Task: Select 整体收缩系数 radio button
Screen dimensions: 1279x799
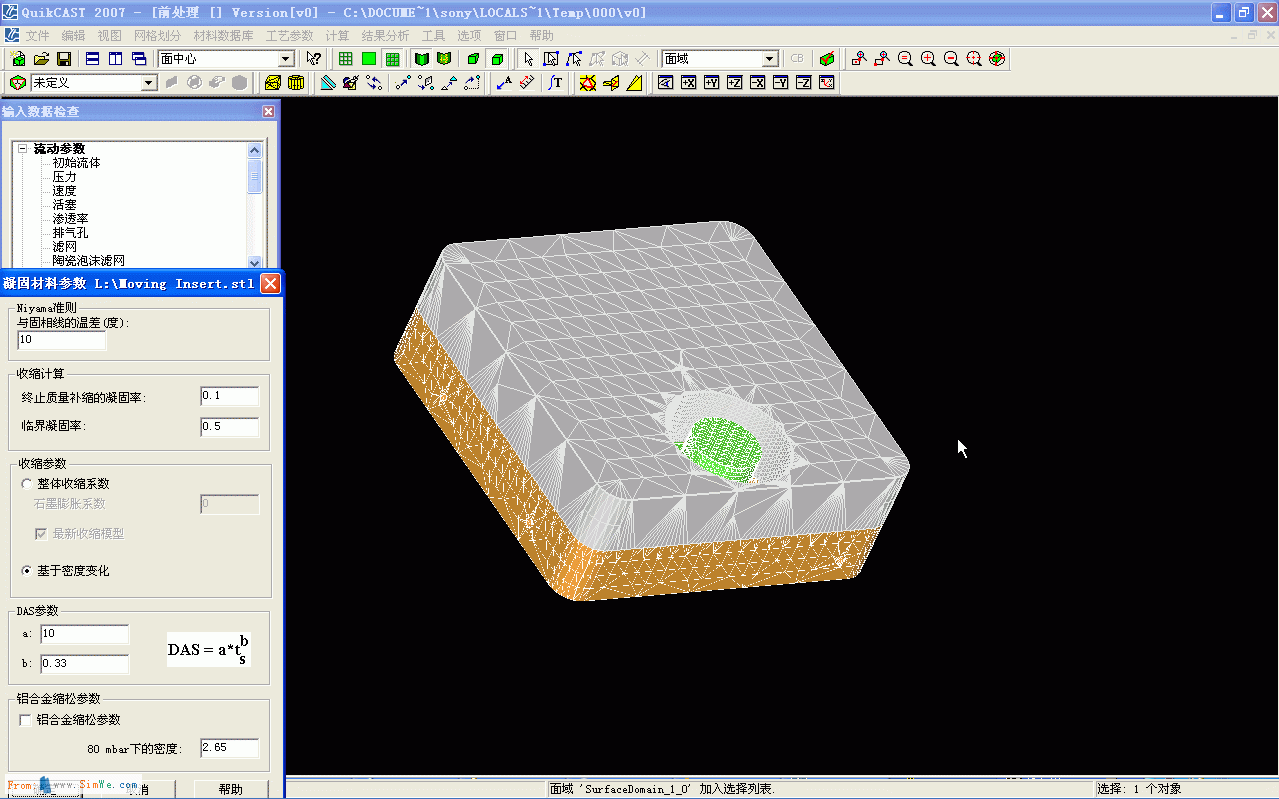Action: 26,484
